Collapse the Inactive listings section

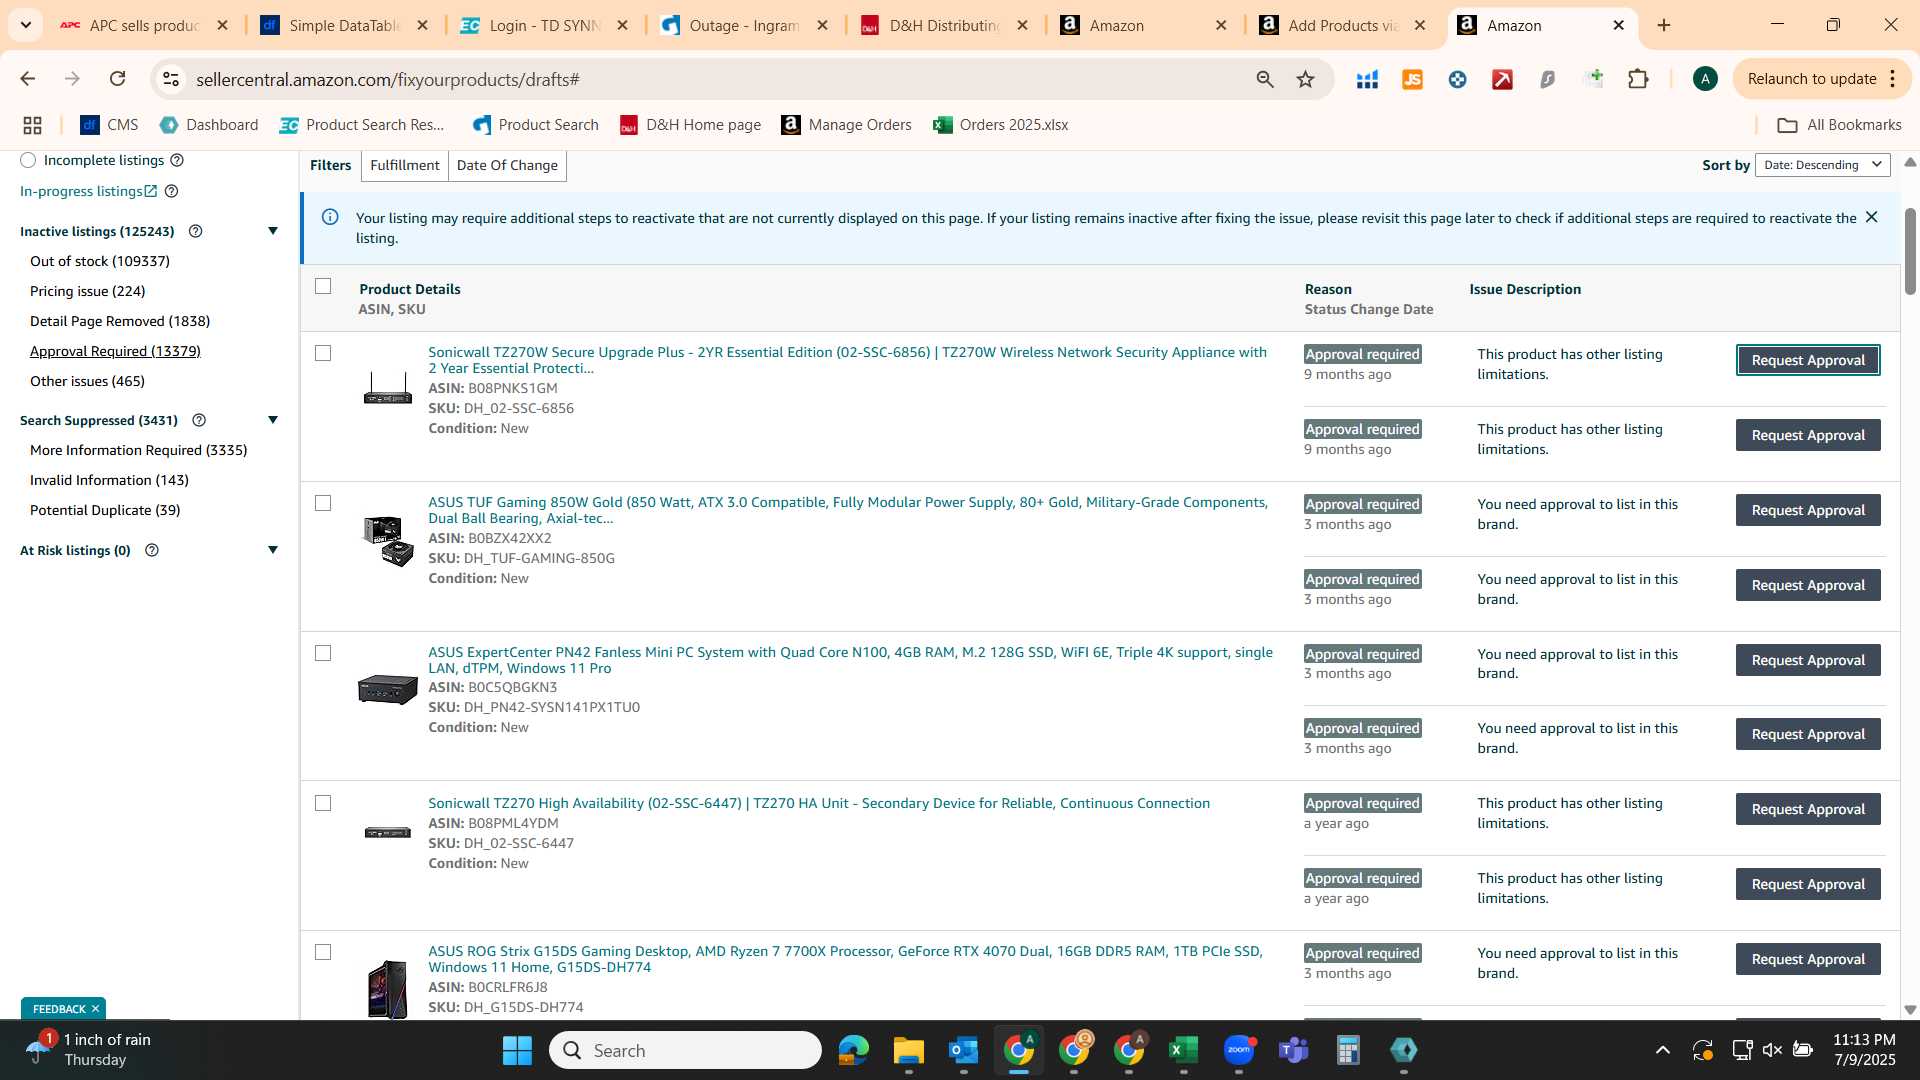coord(273,231)
